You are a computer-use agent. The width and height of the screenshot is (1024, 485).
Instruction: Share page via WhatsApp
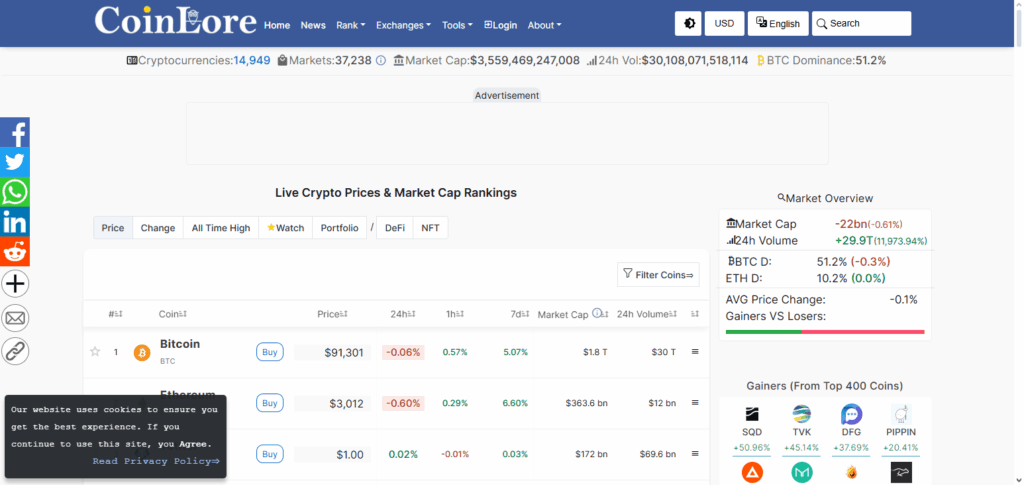(x=14, y=193)
